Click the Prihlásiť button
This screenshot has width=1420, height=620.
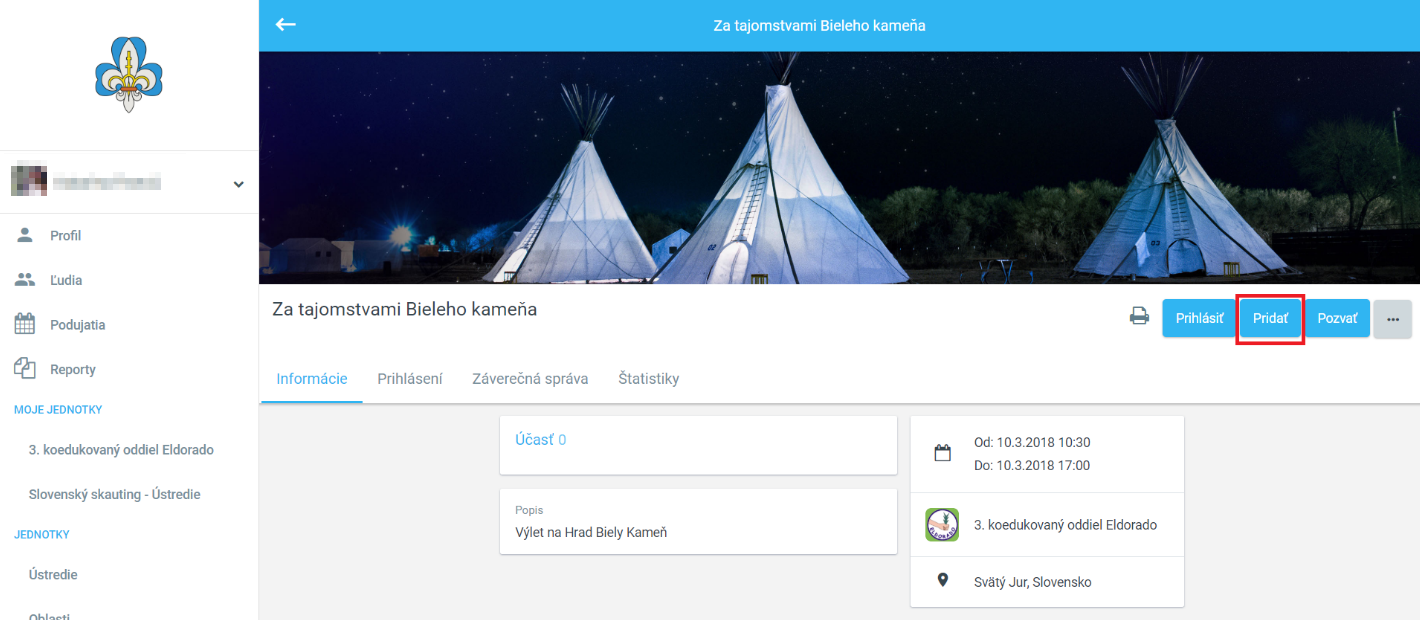pos(1199,319)
